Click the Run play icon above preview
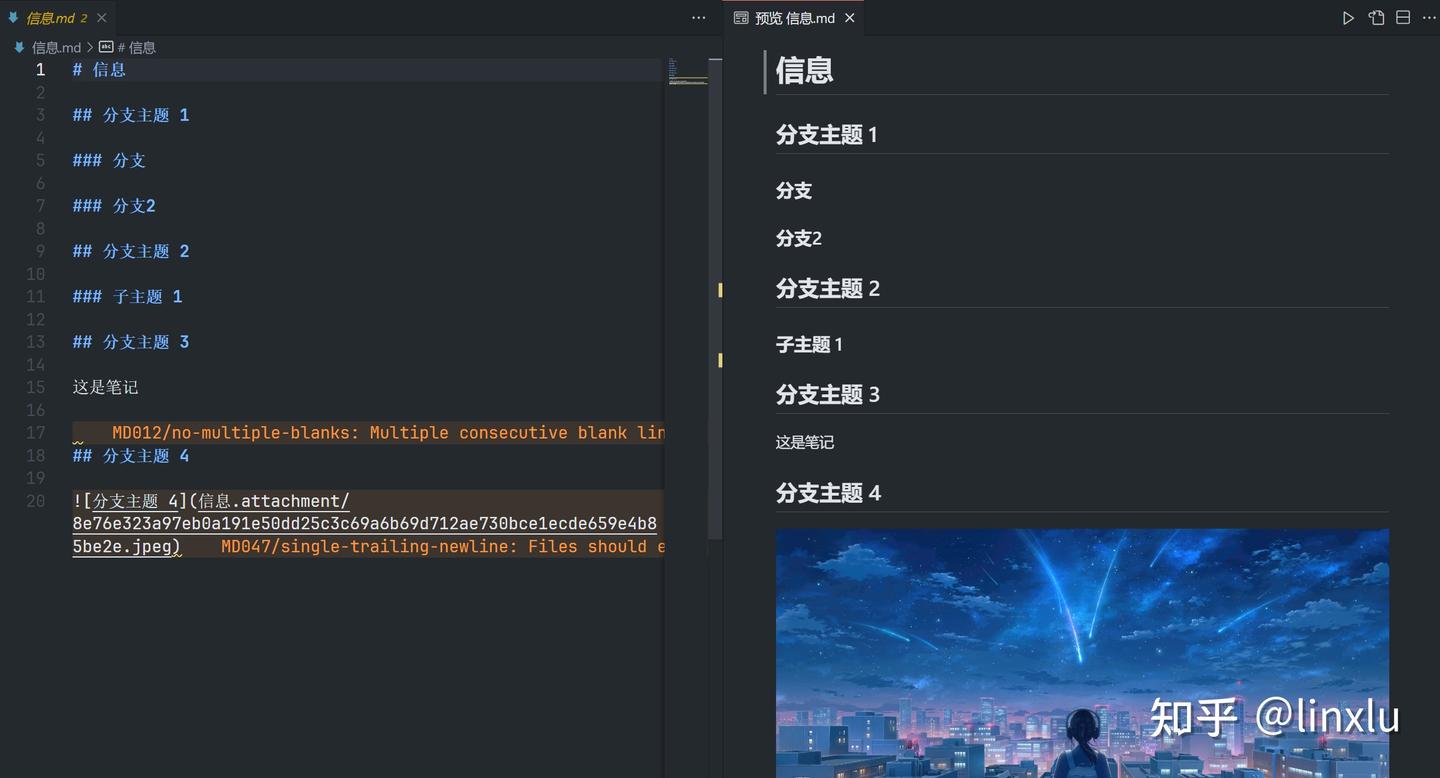1440x778 pixels. [1348, 17]
